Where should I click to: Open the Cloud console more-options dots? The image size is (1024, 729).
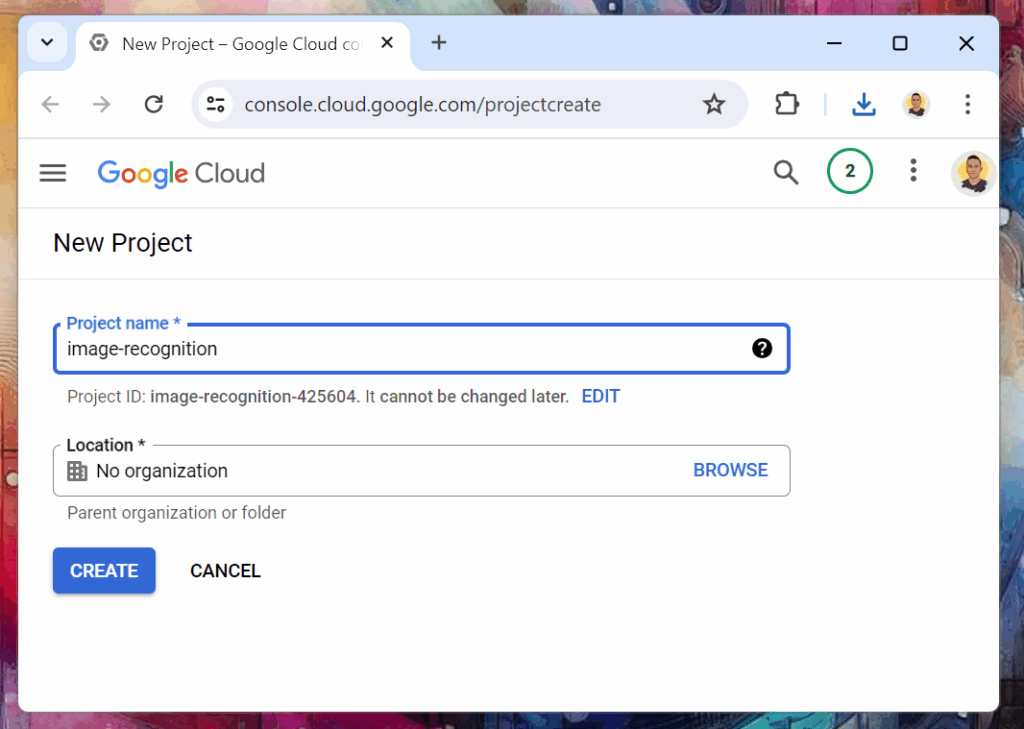[x=912, y=171]
